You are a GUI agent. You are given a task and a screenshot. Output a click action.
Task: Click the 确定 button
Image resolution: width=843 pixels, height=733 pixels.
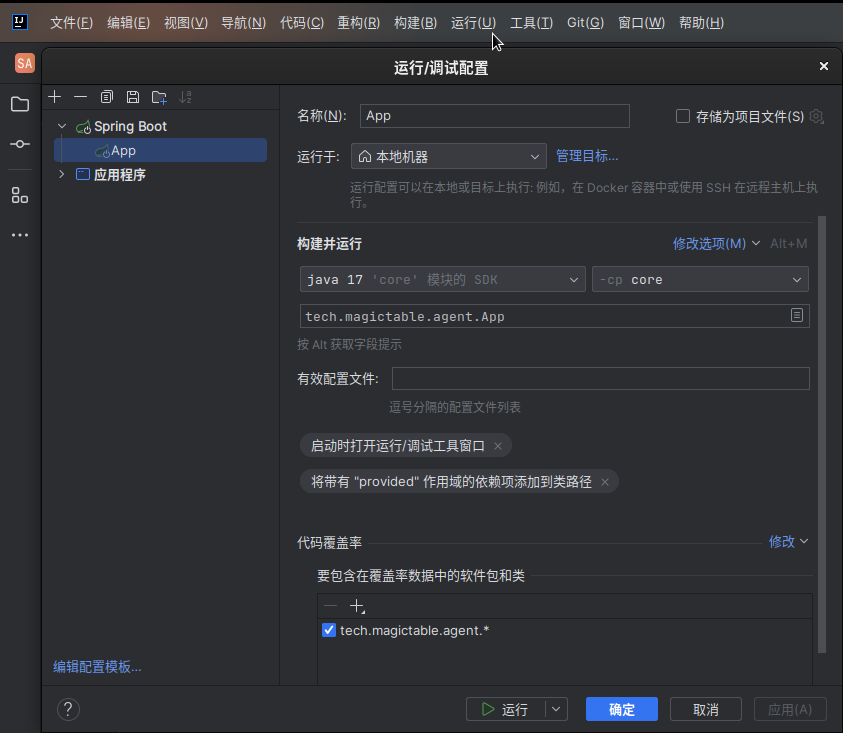[621, 709]
